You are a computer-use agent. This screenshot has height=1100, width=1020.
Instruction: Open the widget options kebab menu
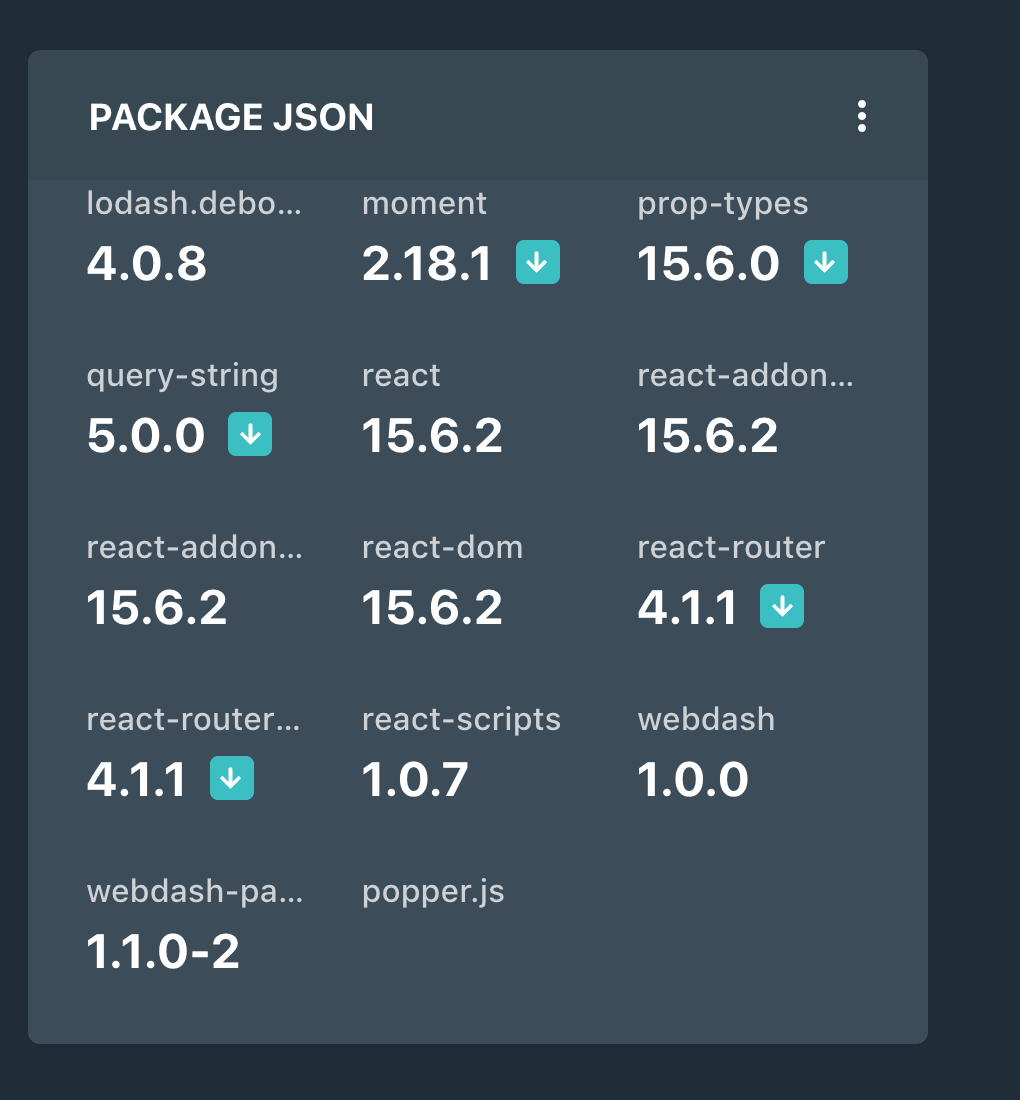[x=862, y=117]
